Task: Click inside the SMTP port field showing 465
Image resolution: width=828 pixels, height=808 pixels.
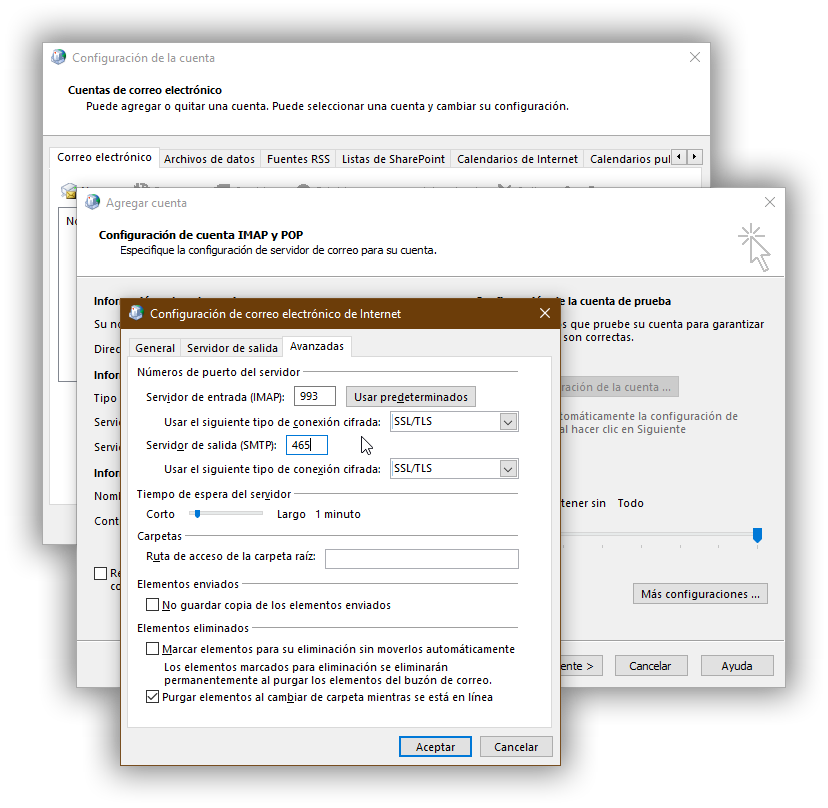Action: (306, 444)
